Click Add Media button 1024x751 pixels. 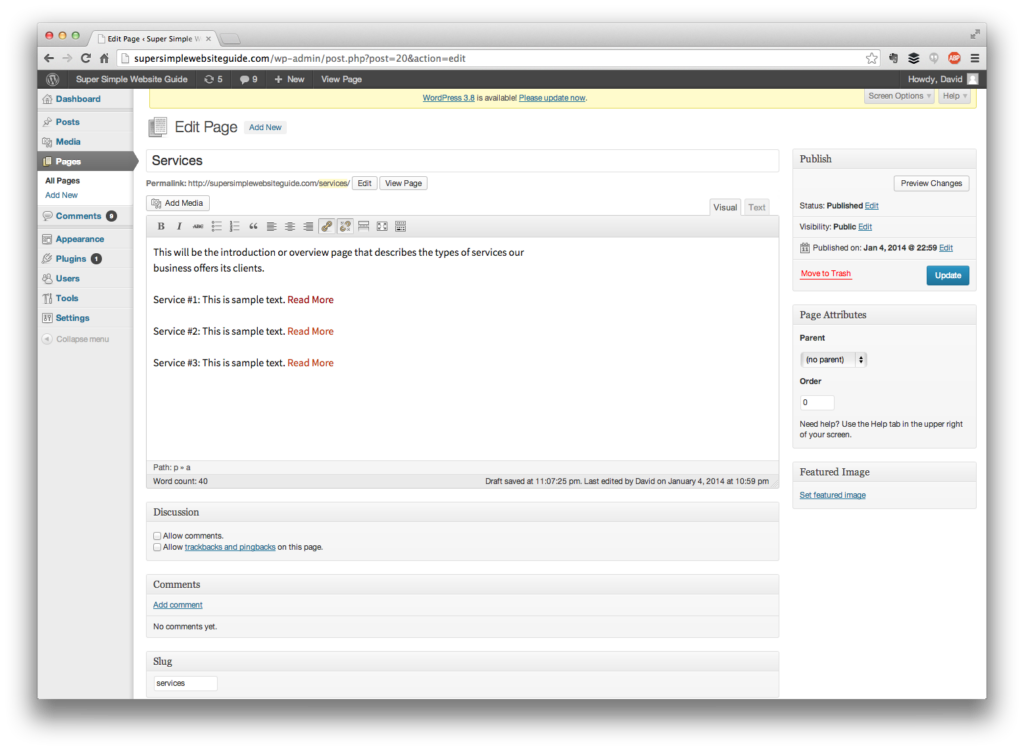178,203
